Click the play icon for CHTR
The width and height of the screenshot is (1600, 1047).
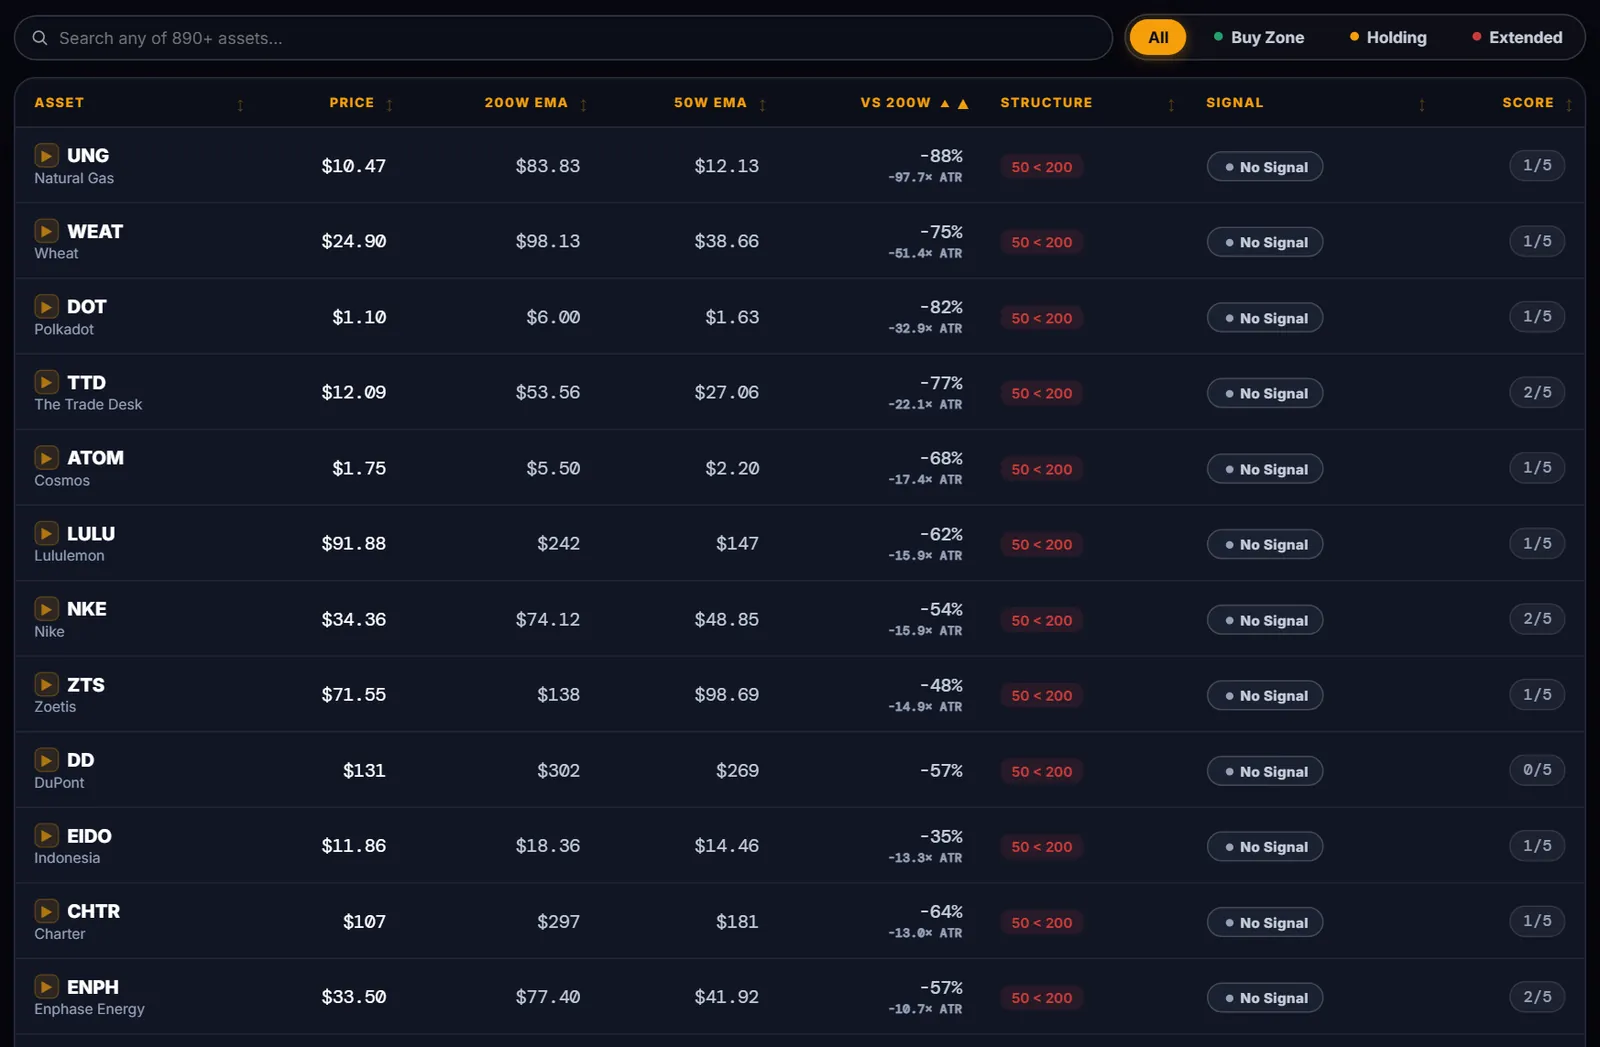pos(46,911)
